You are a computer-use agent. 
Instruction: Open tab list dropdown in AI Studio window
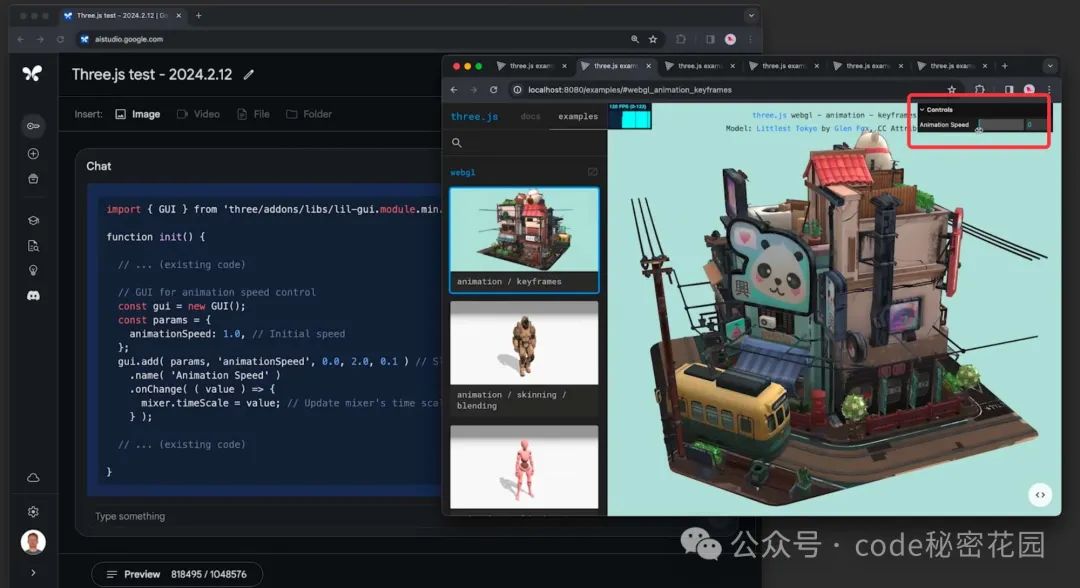pos(751,15)
